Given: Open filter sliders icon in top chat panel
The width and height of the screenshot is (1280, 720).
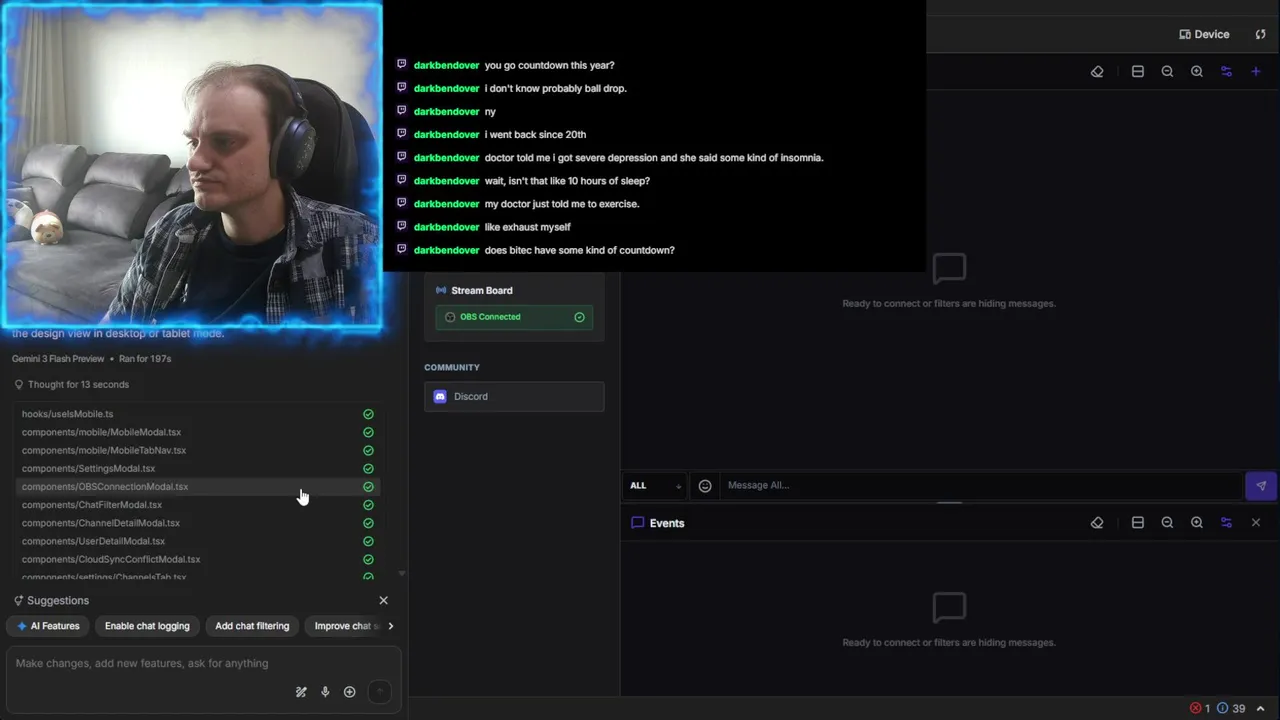Looking at the screenshot, I should pyautogui.click(x=1226, y=72).
